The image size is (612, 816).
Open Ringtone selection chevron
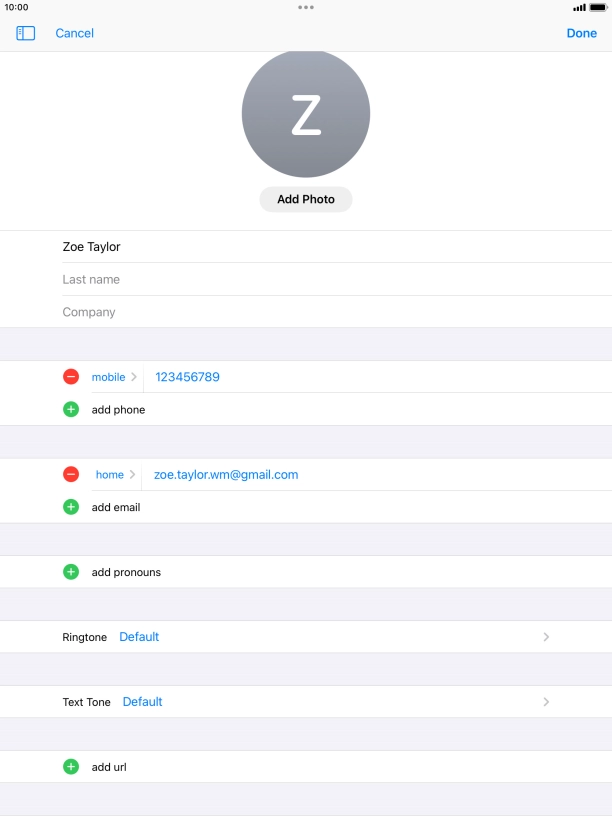click(546, 637)
